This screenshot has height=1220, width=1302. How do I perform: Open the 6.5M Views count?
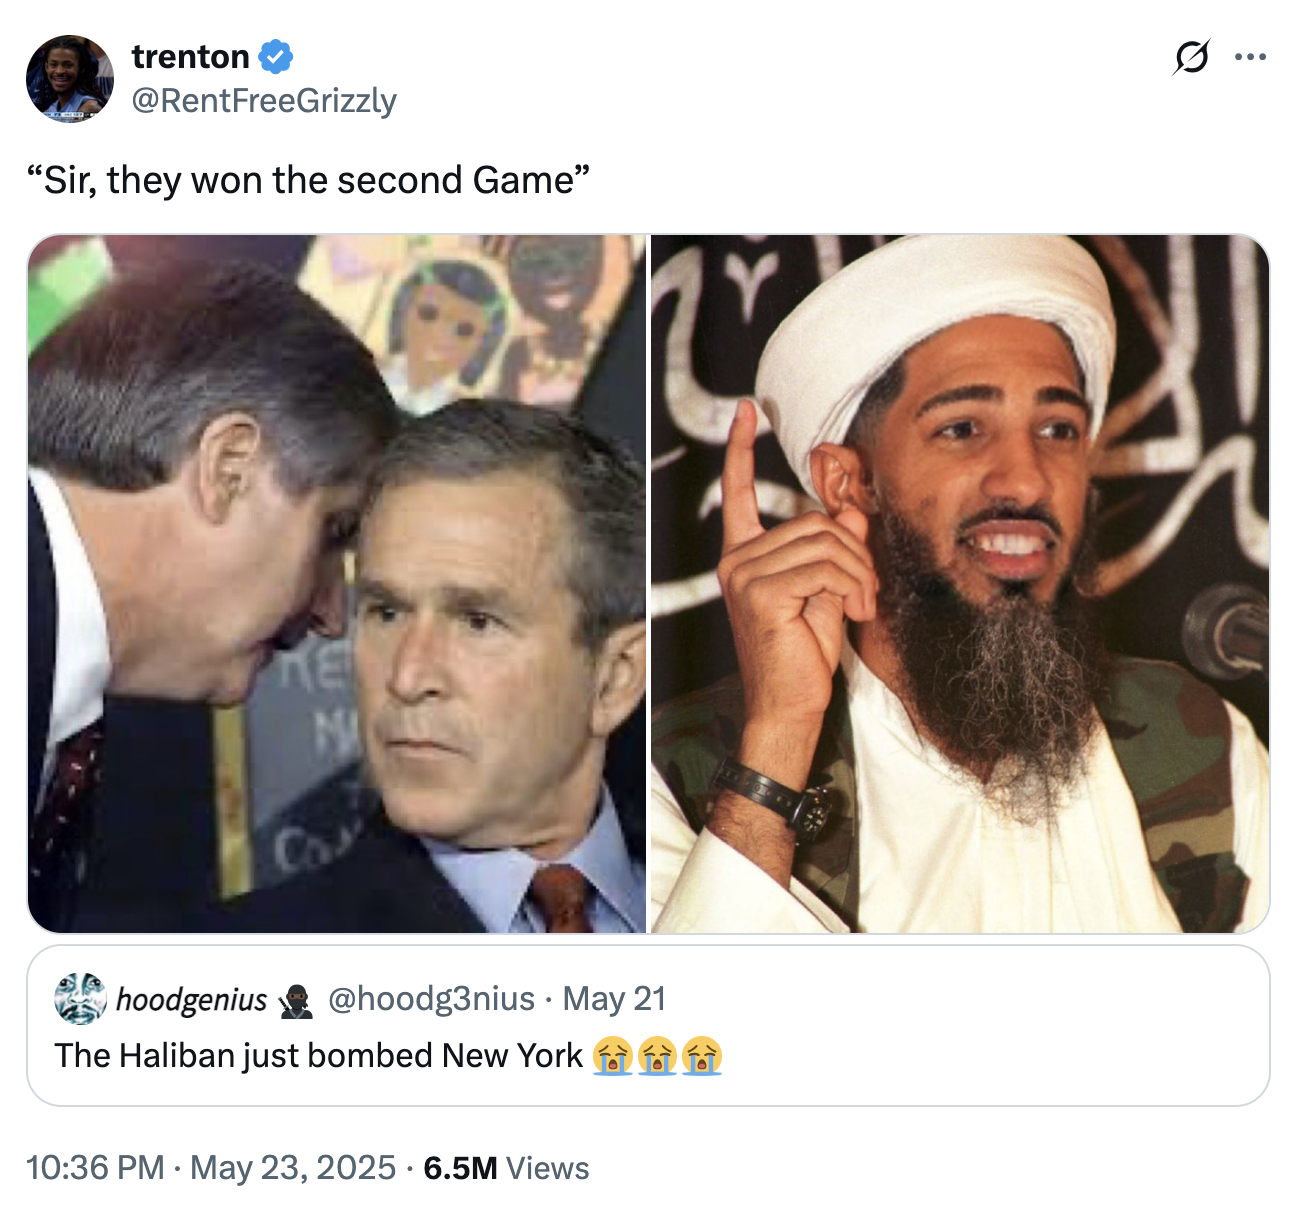pyautogui.click(x=506, y=1168)
